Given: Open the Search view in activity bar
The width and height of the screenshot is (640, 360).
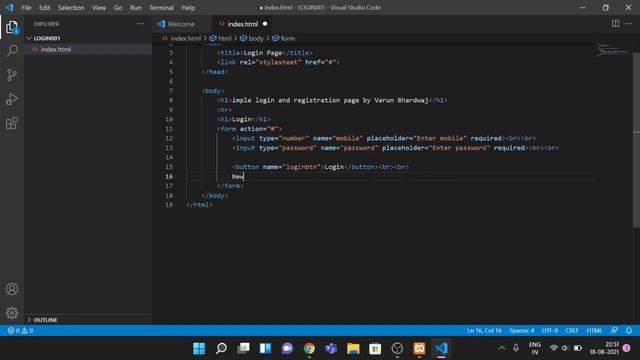Looking at the screenshot, I should click(x=12, y=51).
